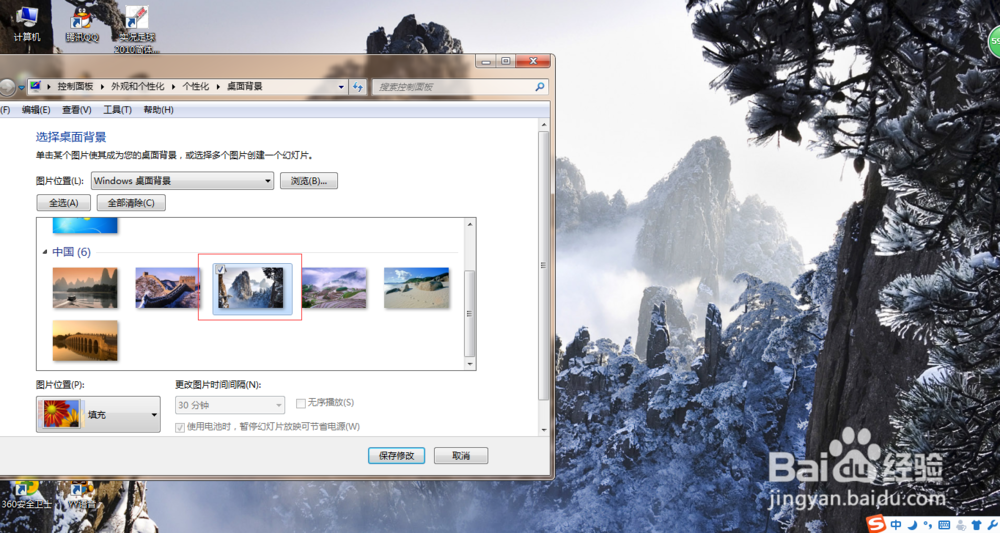Open the 编辑(E) menu
Viewport: 1000px width, 533px height.
pyautogui.click(x=36, y=110)
